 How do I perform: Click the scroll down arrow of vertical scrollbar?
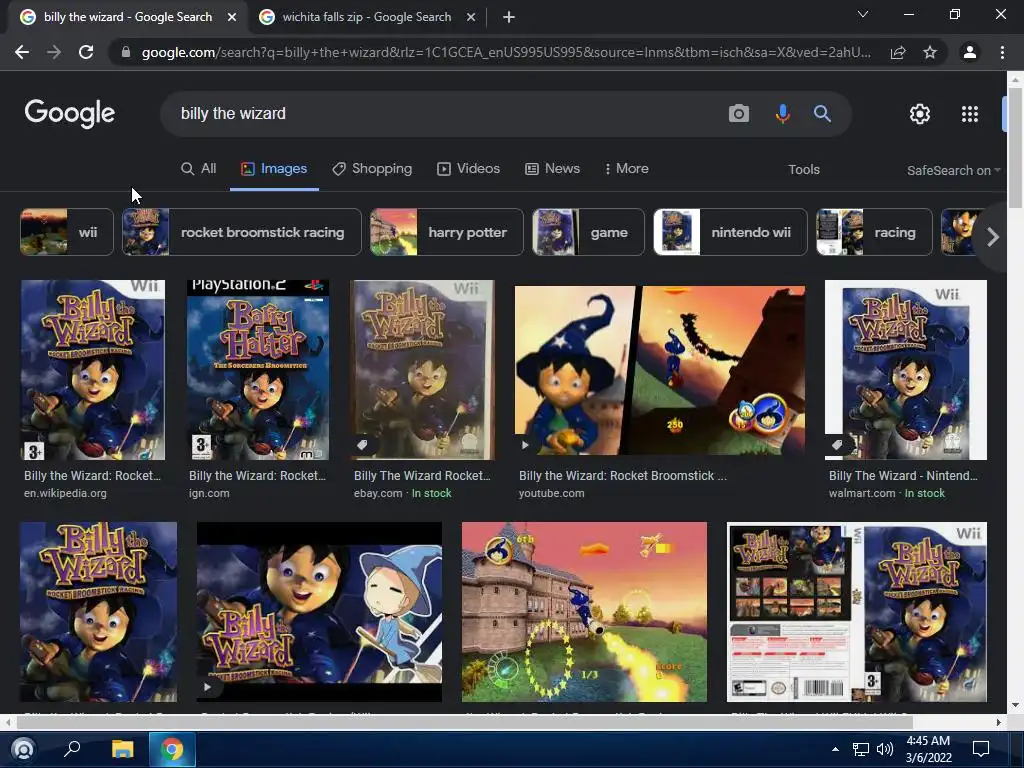tap(1015, 705)
